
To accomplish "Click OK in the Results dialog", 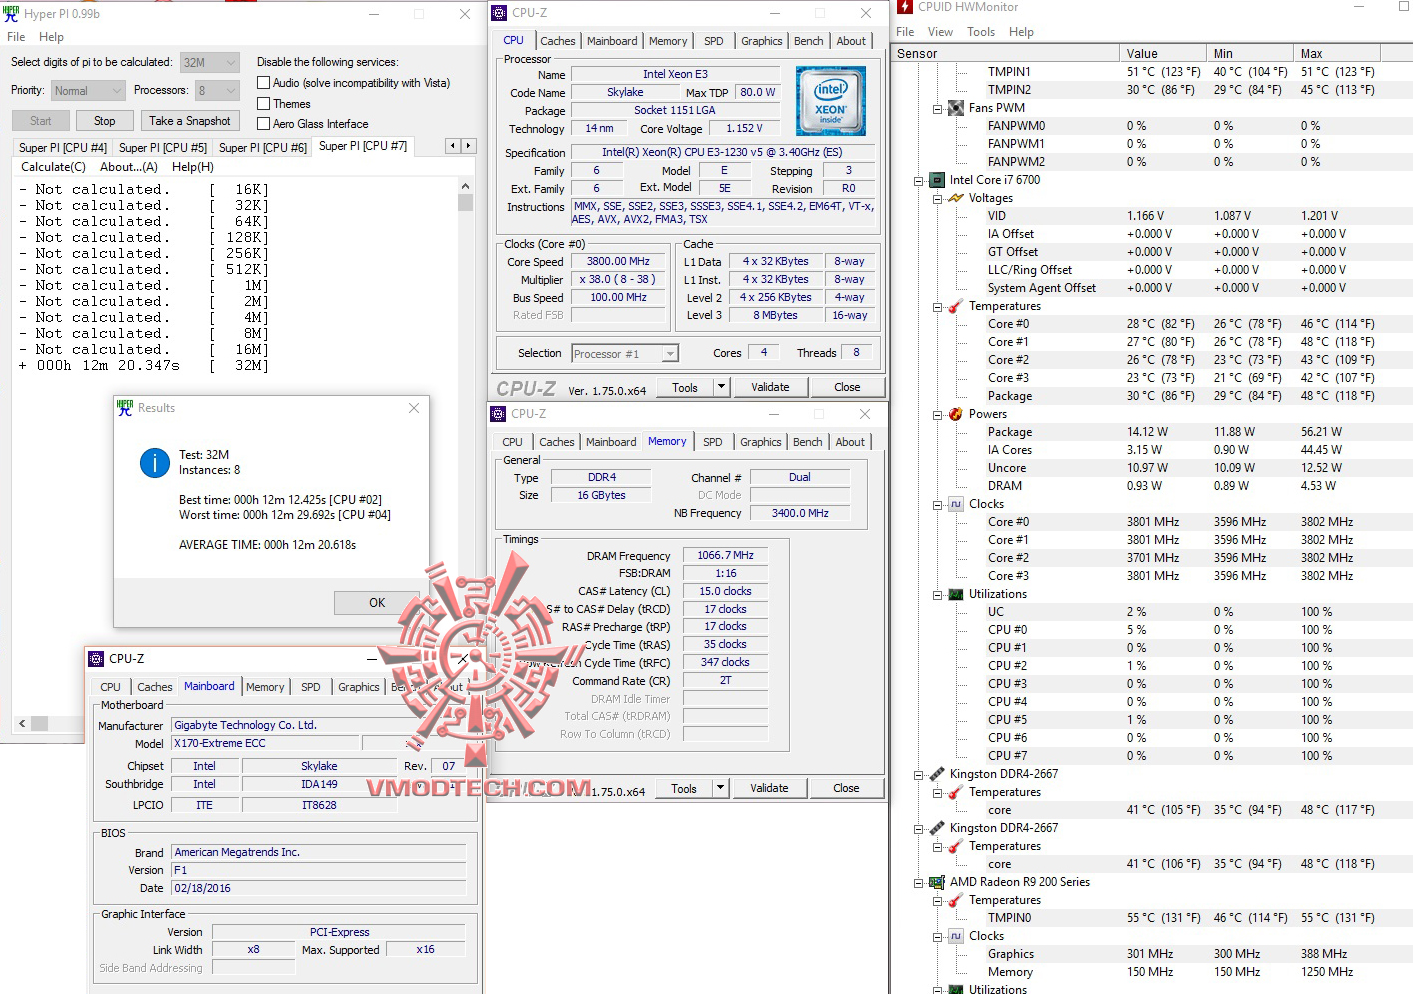I will point(377,602).
